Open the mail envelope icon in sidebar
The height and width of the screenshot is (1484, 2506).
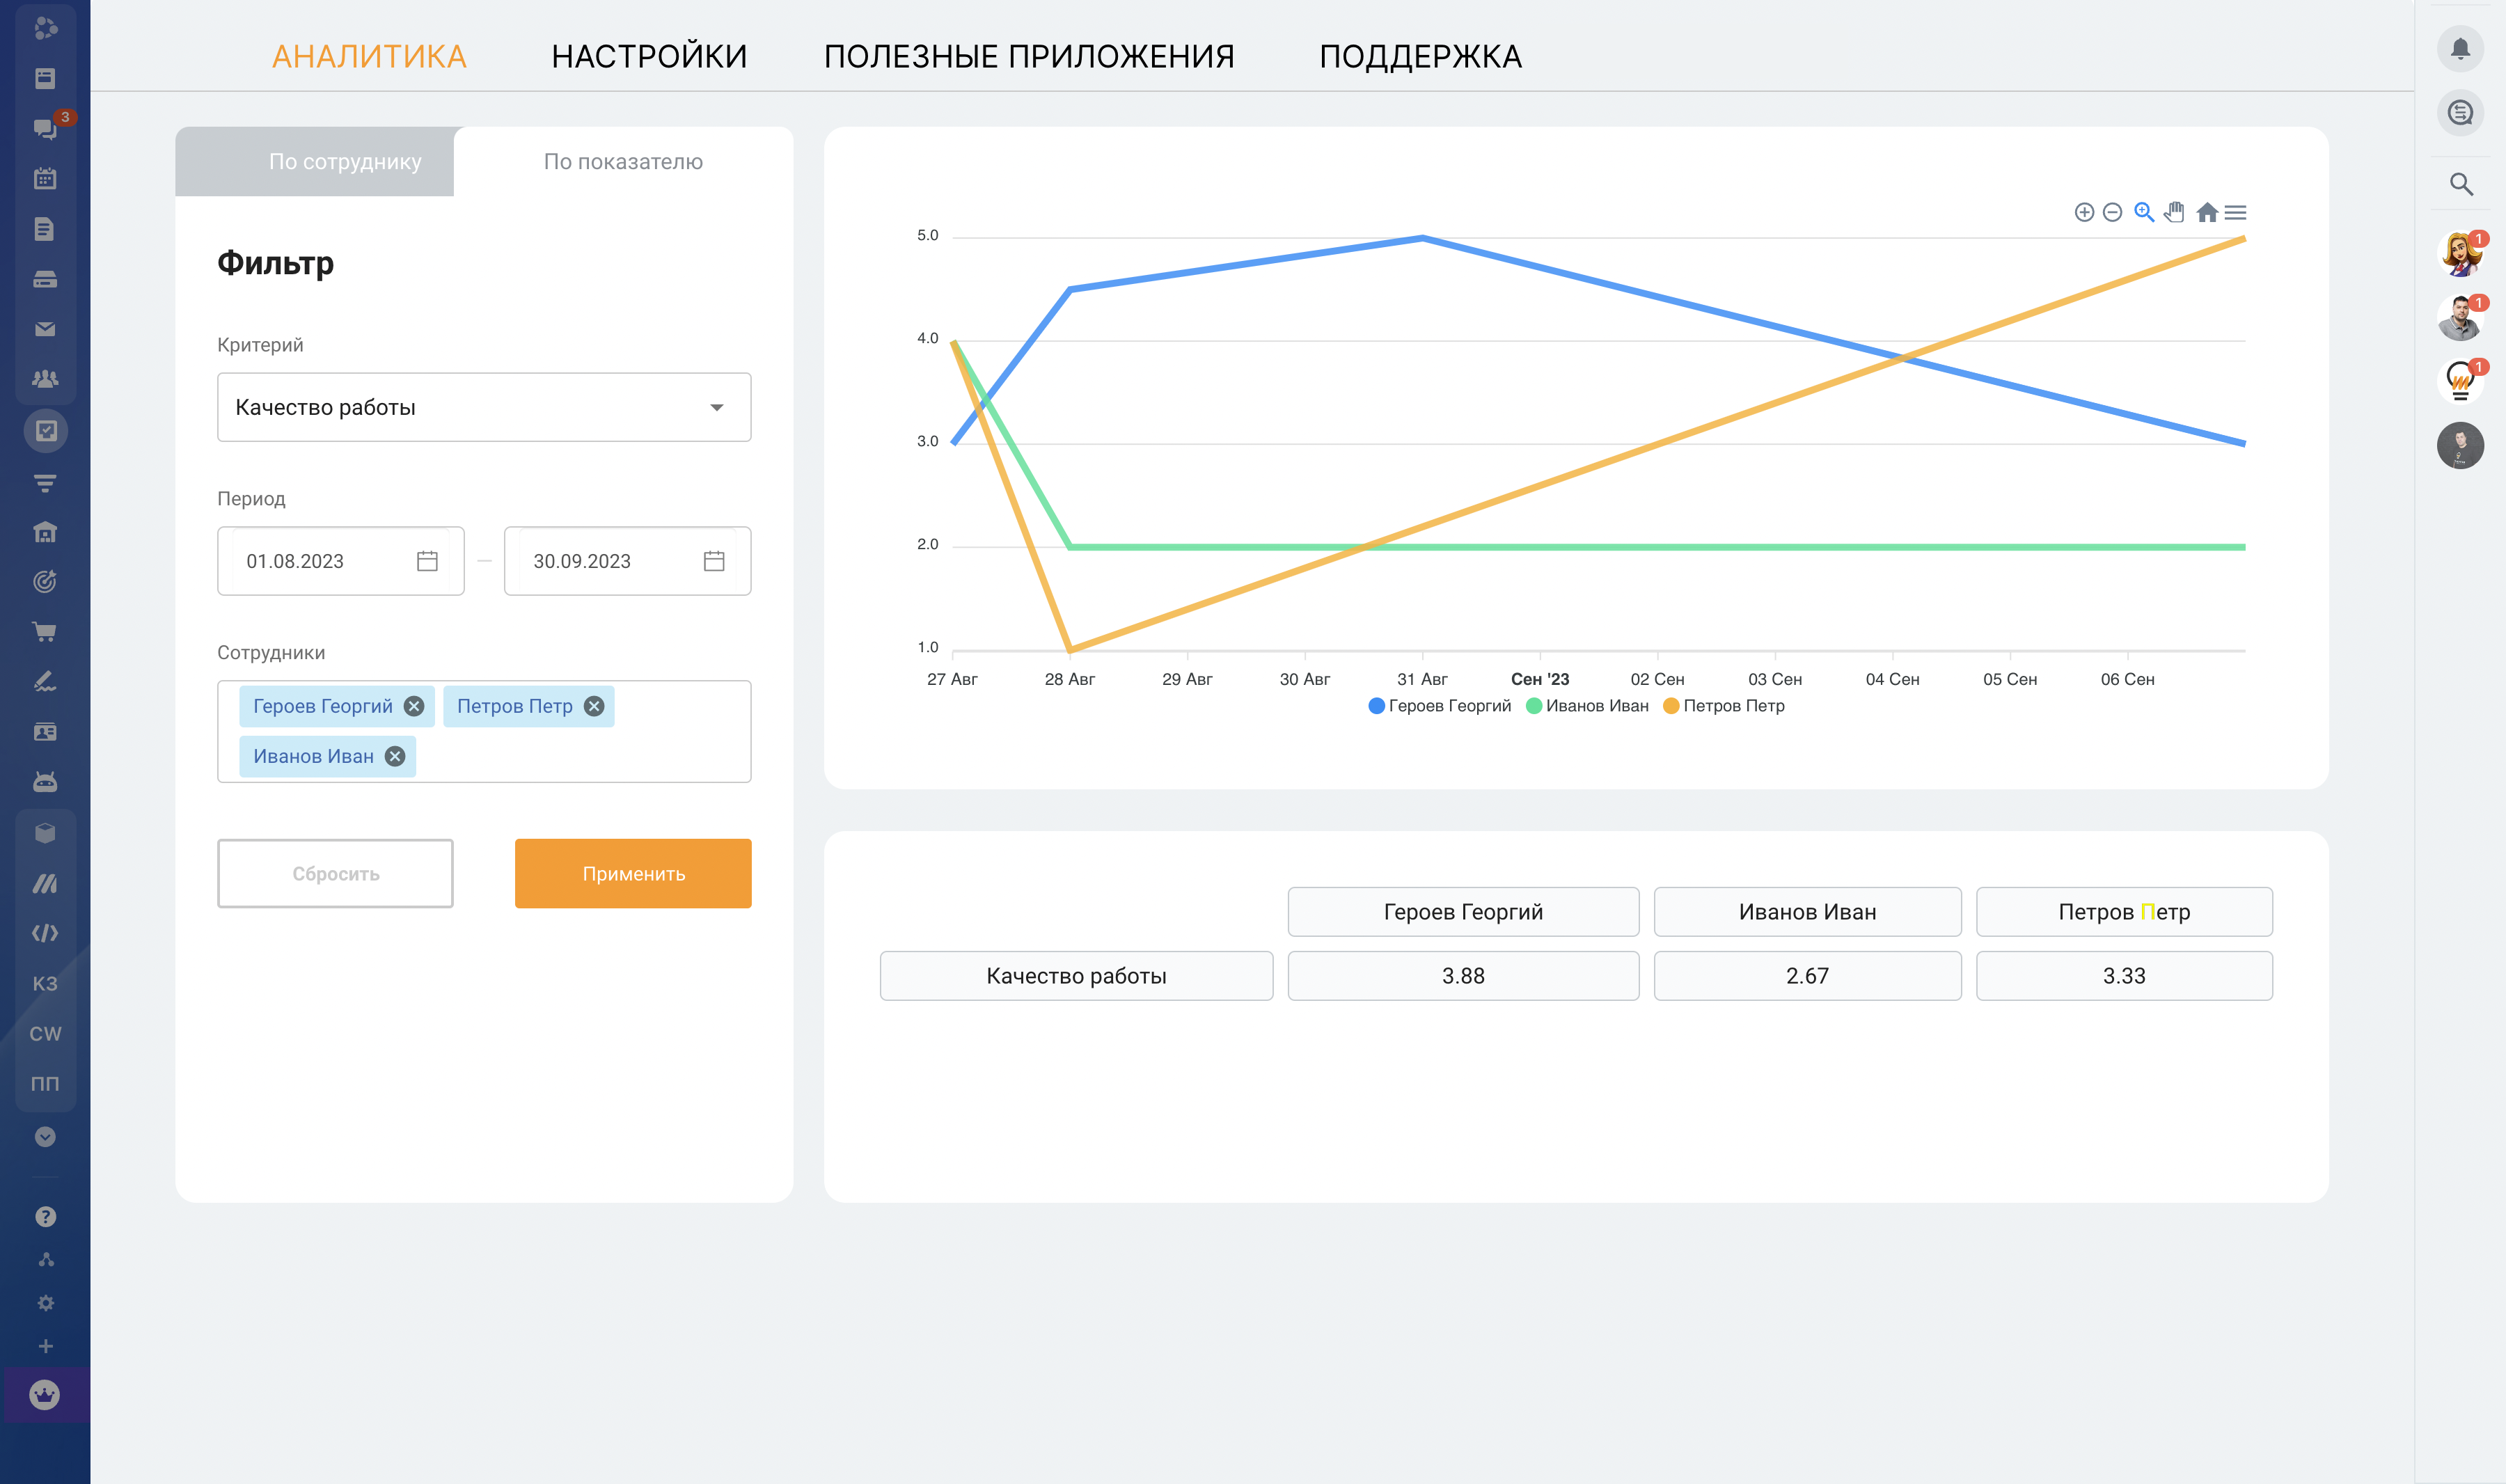pos(45,329)
